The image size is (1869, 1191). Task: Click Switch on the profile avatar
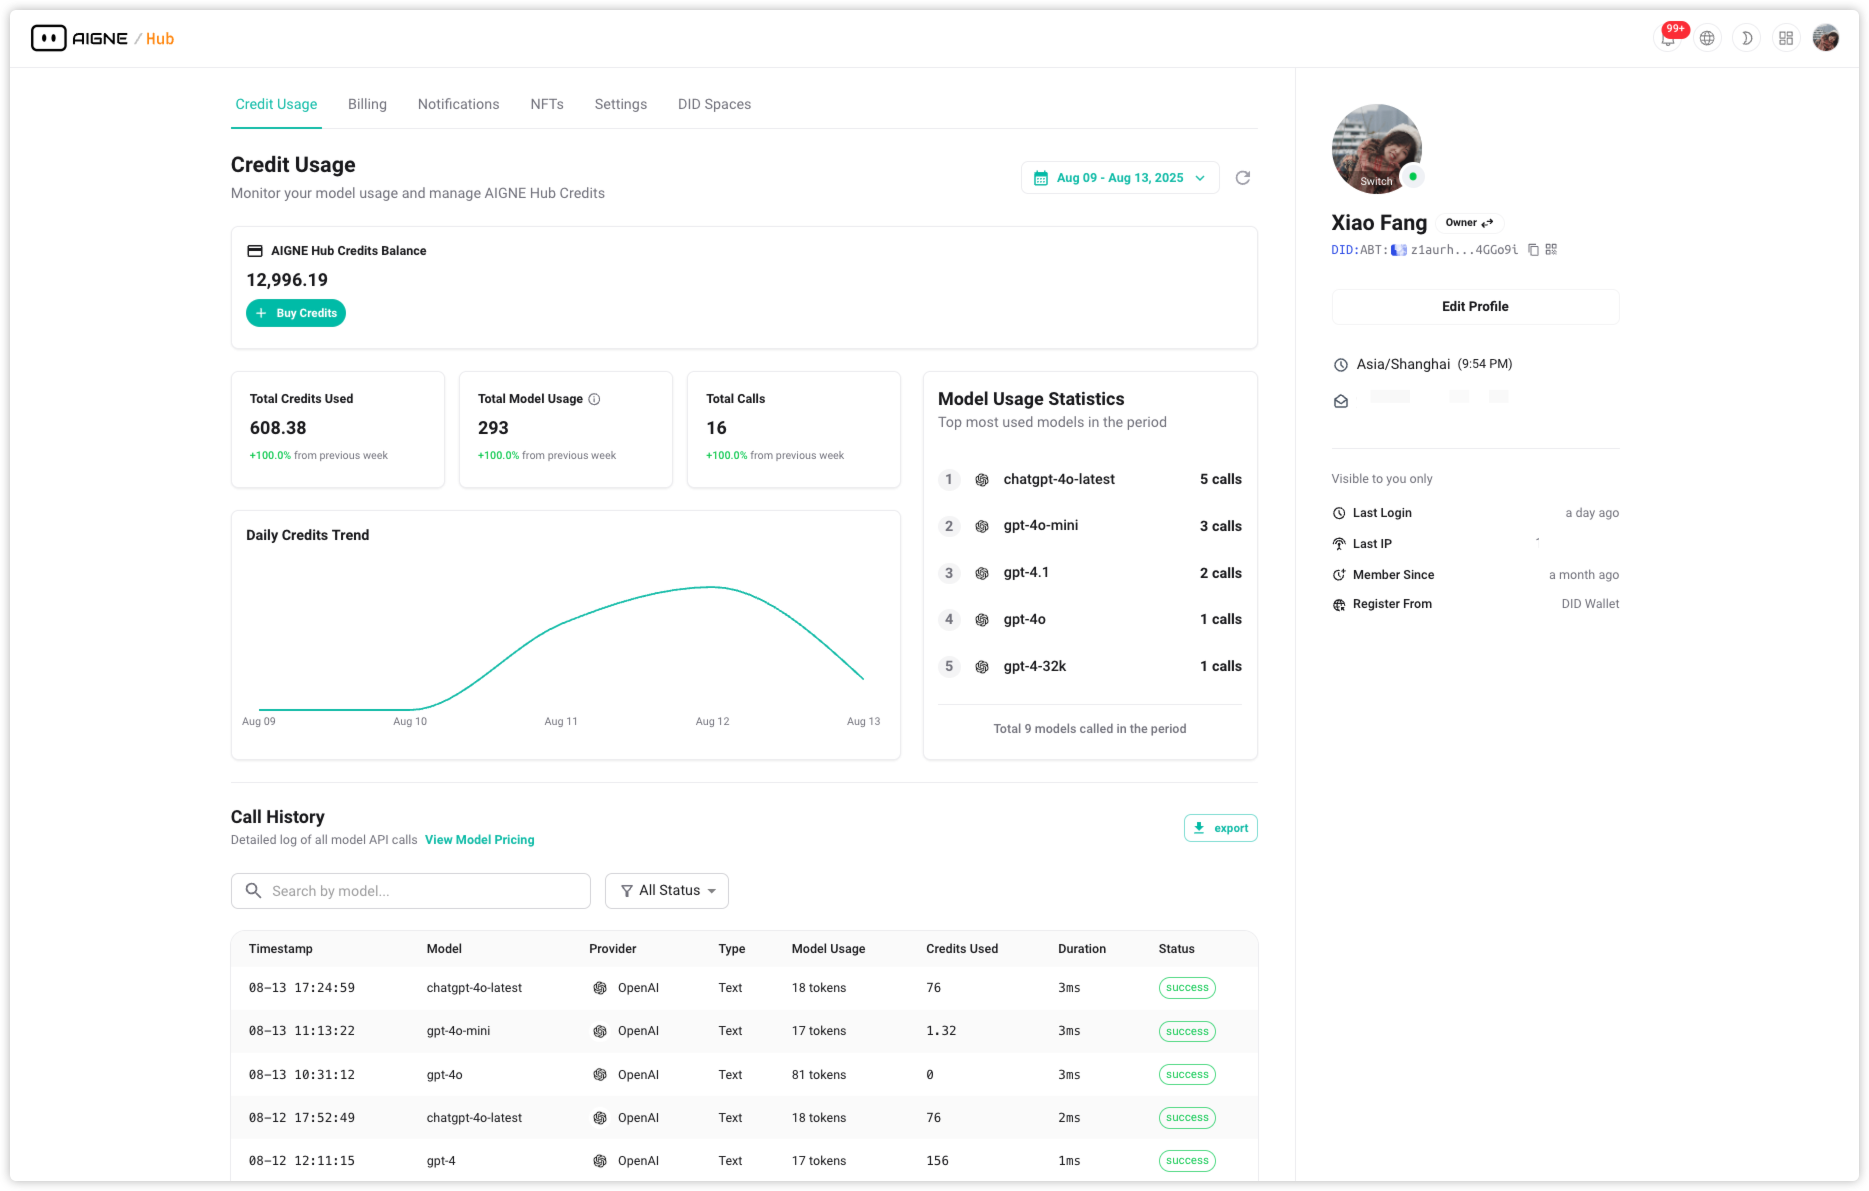click(x=1376, y=181)
